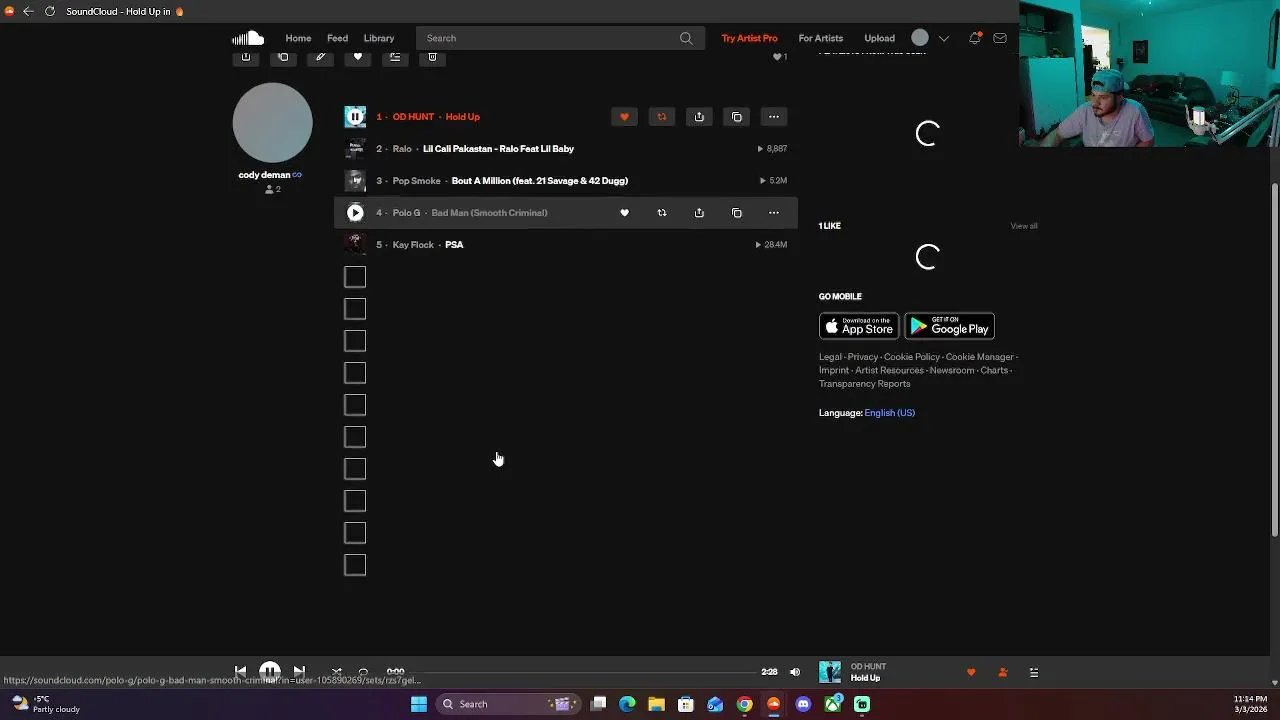Share the Bad Man track
Image resolution: width=1280 pixels, height=720 pixels.
tap(699, 213)
